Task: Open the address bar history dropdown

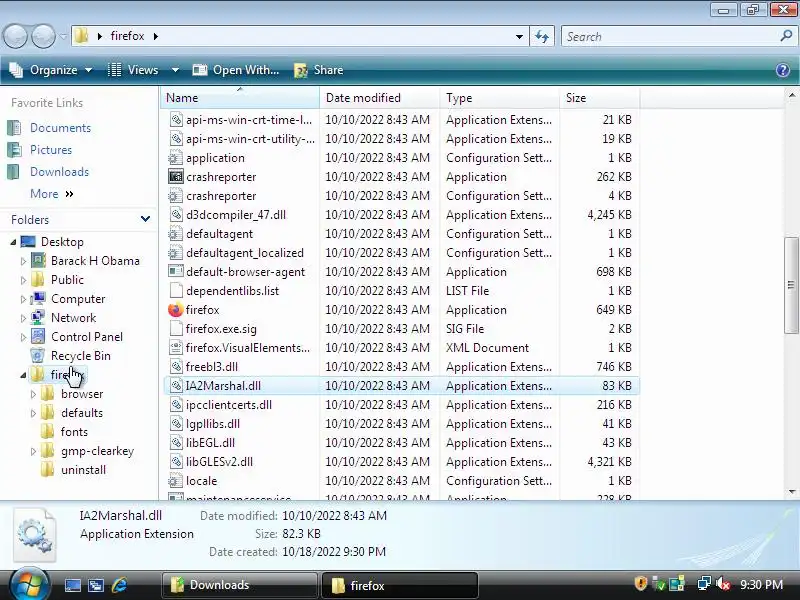Action: click(519, 37)
